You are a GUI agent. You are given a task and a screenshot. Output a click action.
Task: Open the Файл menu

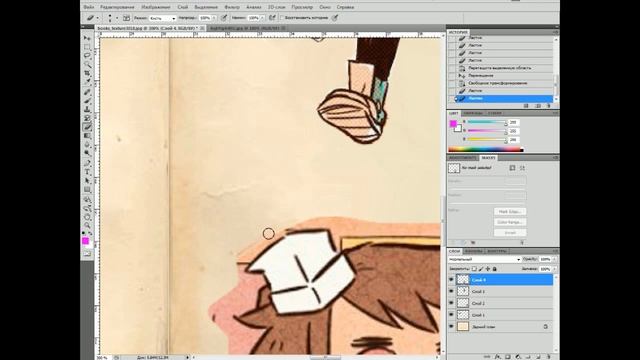(89, 7)
